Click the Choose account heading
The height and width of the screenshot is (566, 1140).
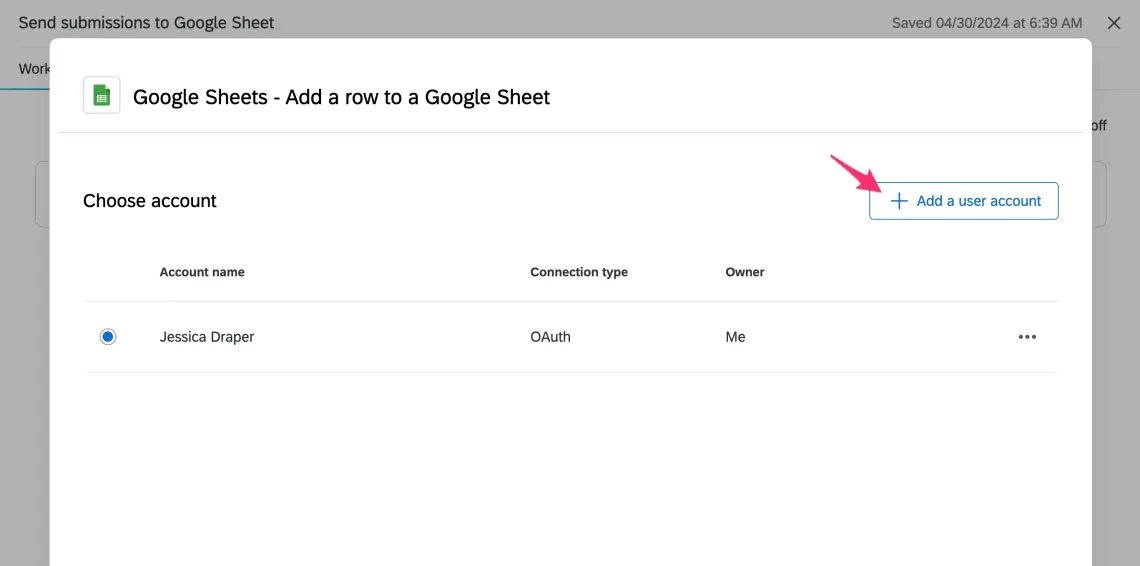click(150, 201)
